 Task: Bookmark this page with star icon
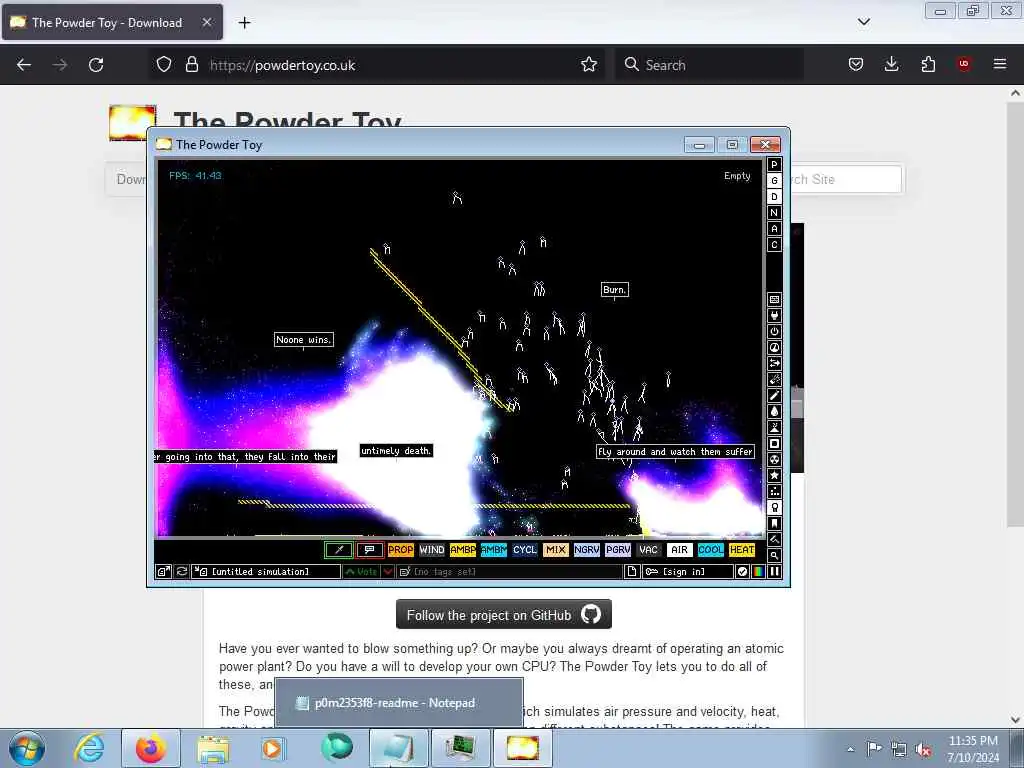(x=589, y=64)
